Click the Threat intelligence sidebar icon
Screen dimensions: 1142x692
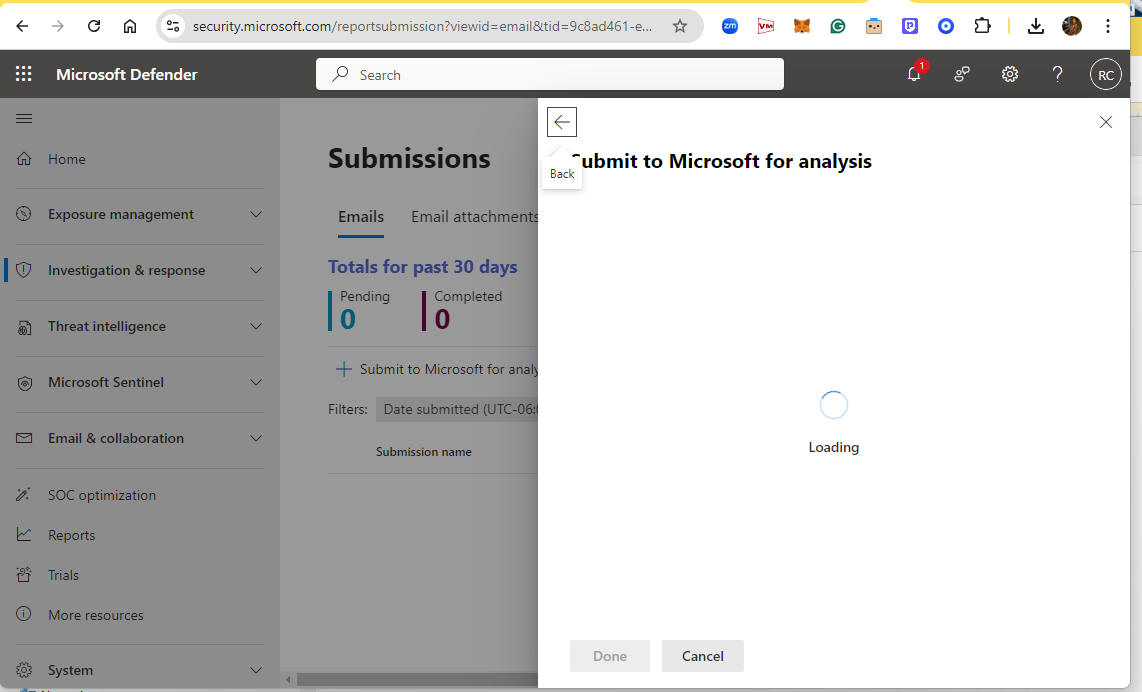click(x=24, y=326)
